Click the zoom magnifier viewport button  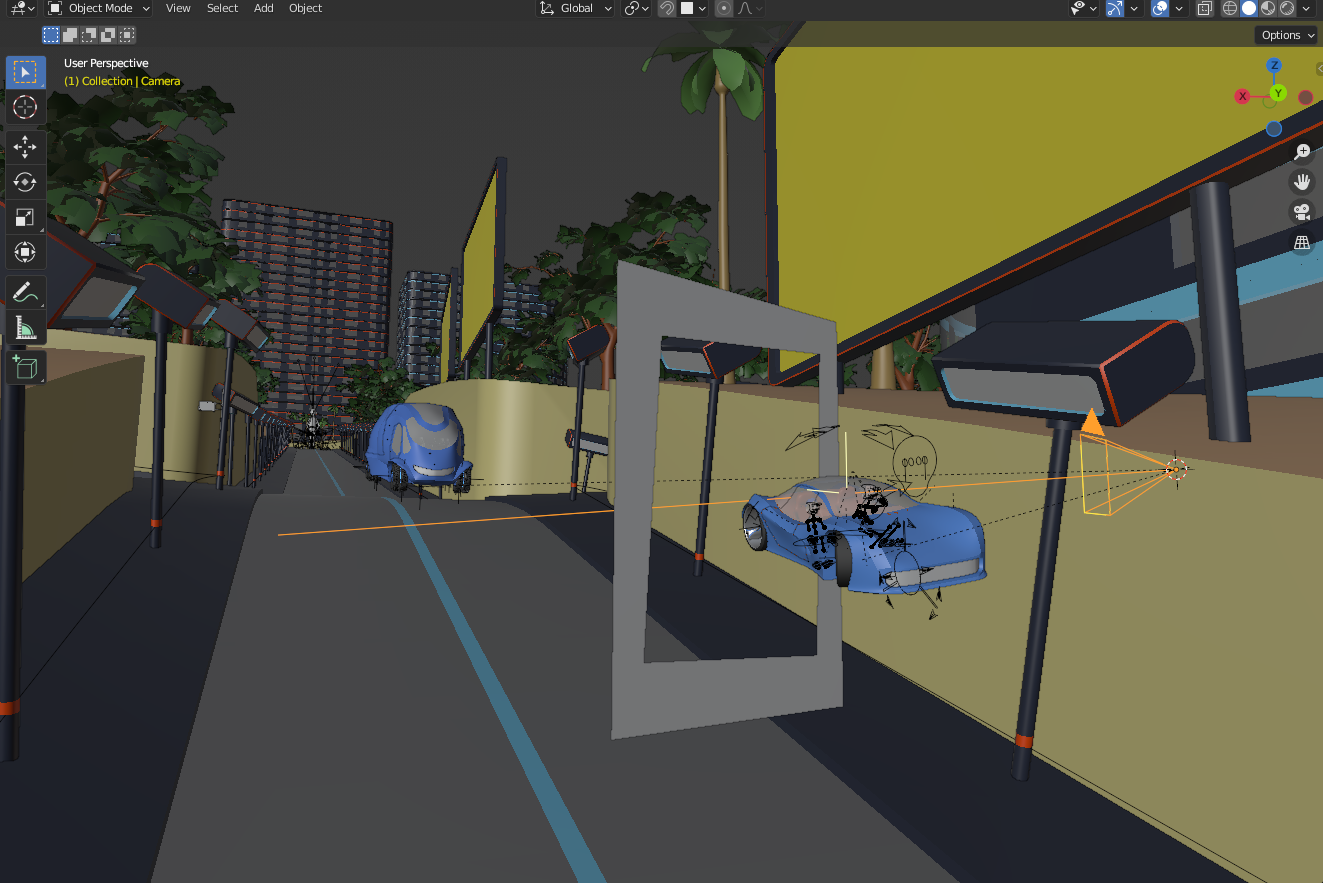(x=1302, y=152)
